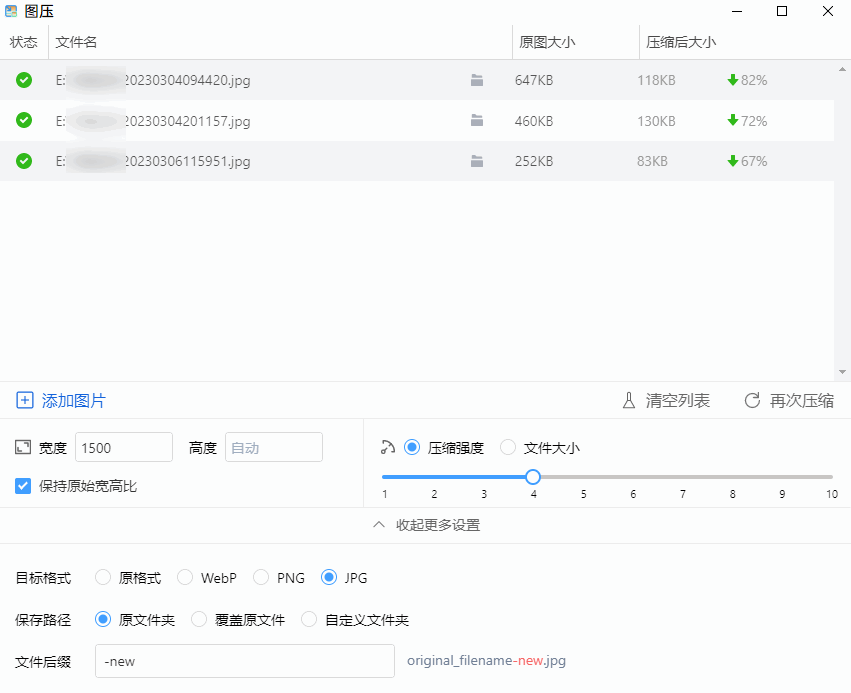Select the 覆盖原文件 save option
Image resolution: width=851 pixels, height=693 pixels.
pyautogui.click(x=199, y=620)
